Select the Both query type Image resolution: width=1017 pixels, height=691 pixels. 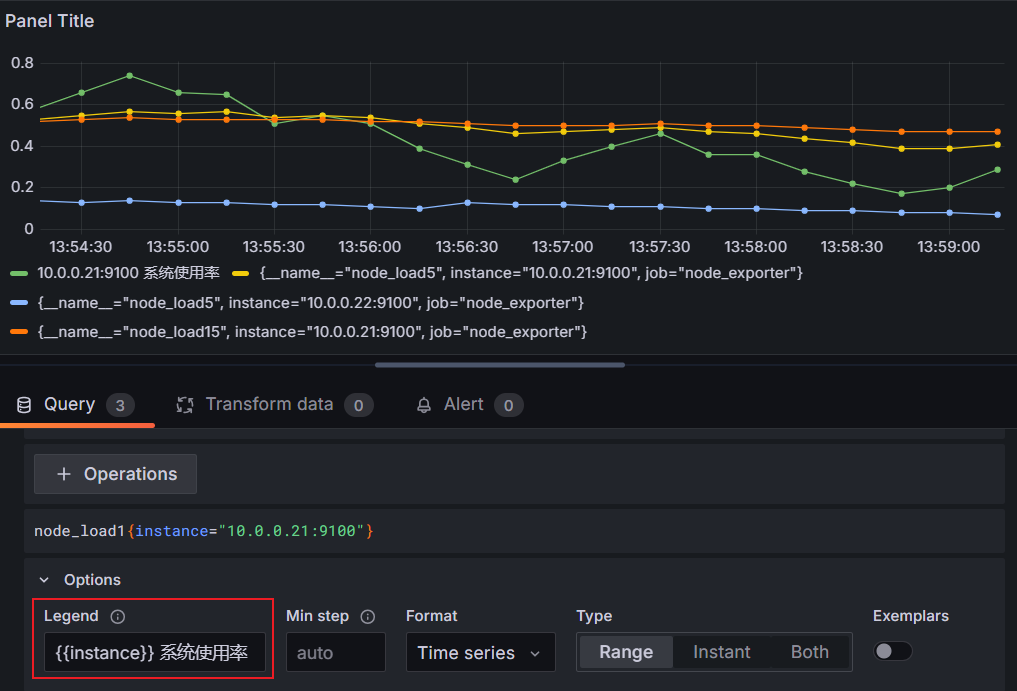tap(809, 652)
